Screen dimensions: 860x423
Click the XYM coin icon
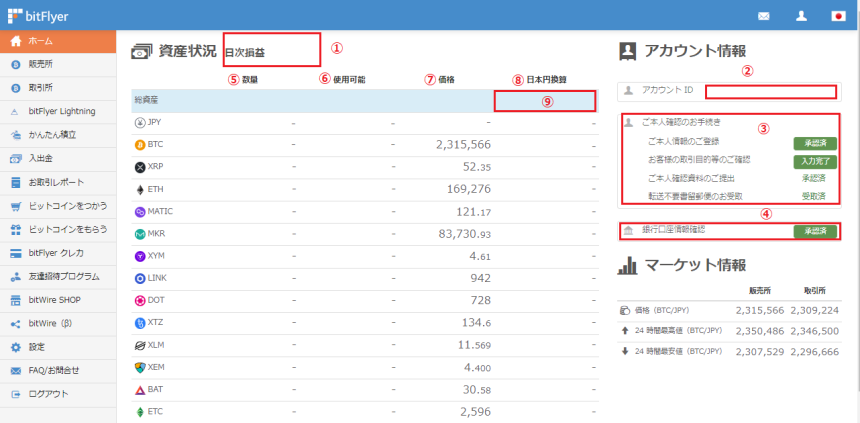[x=140, y=256]
